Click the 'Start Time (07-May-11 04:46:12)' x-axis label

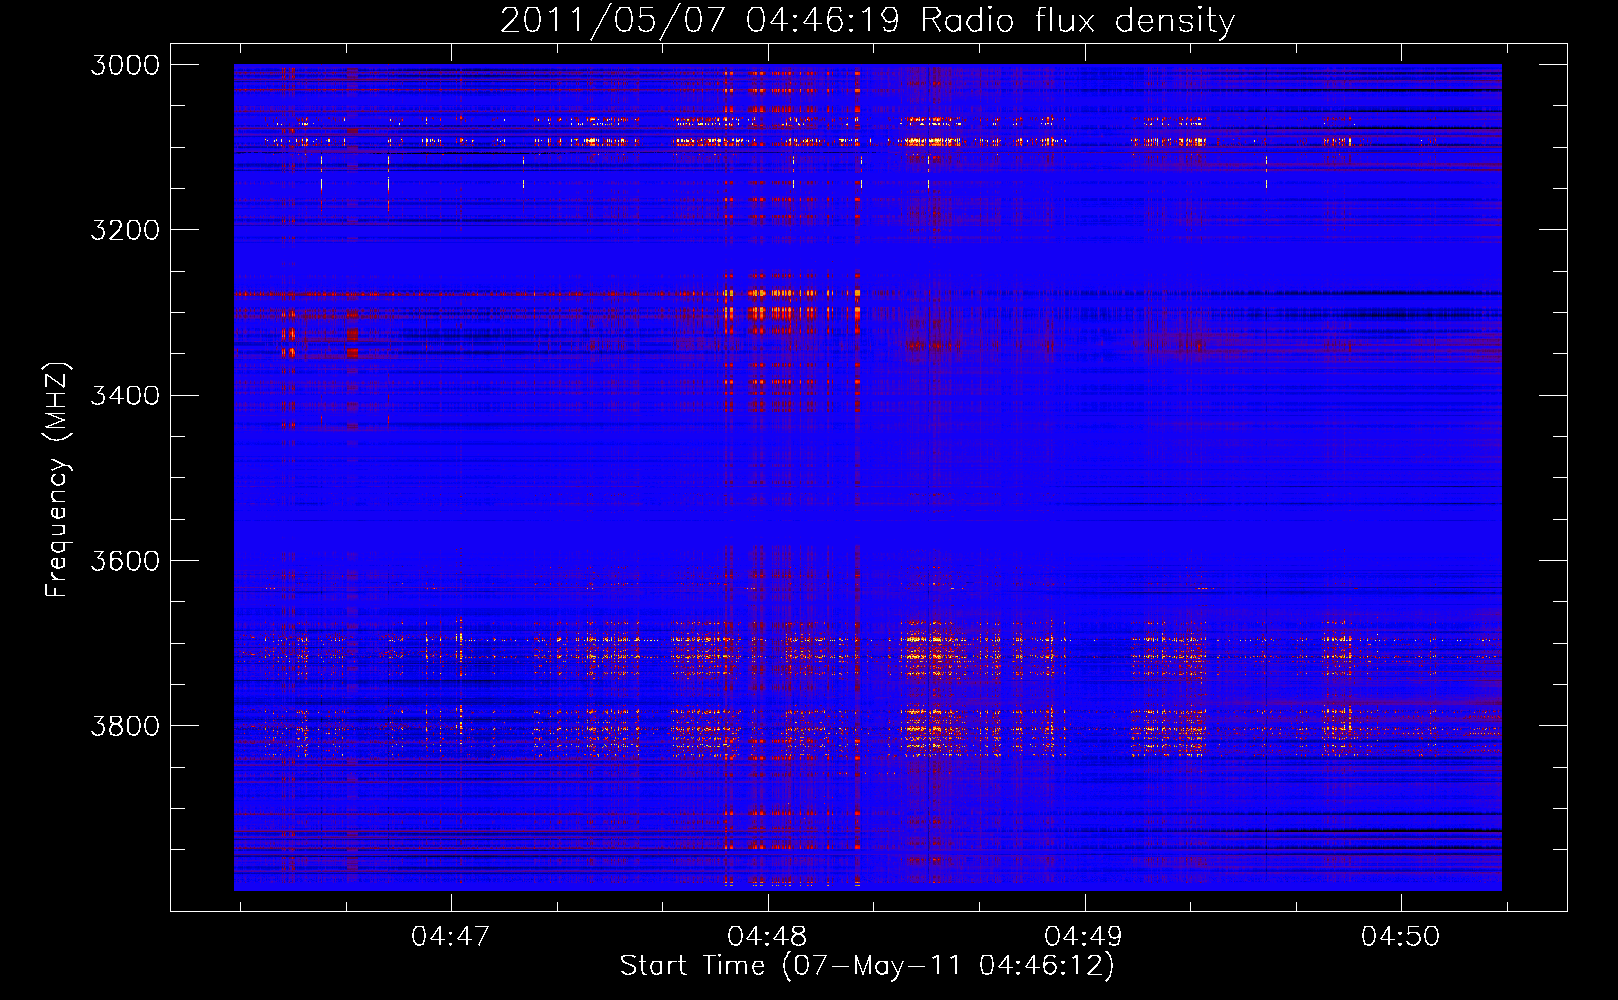(x=867, y=966)
